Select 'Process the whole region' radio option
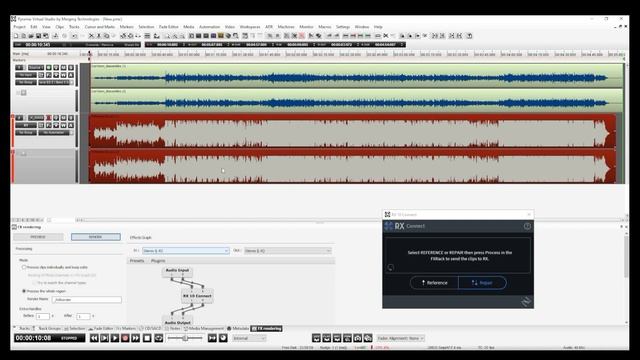The image size is (640, 360). point(24,291)
